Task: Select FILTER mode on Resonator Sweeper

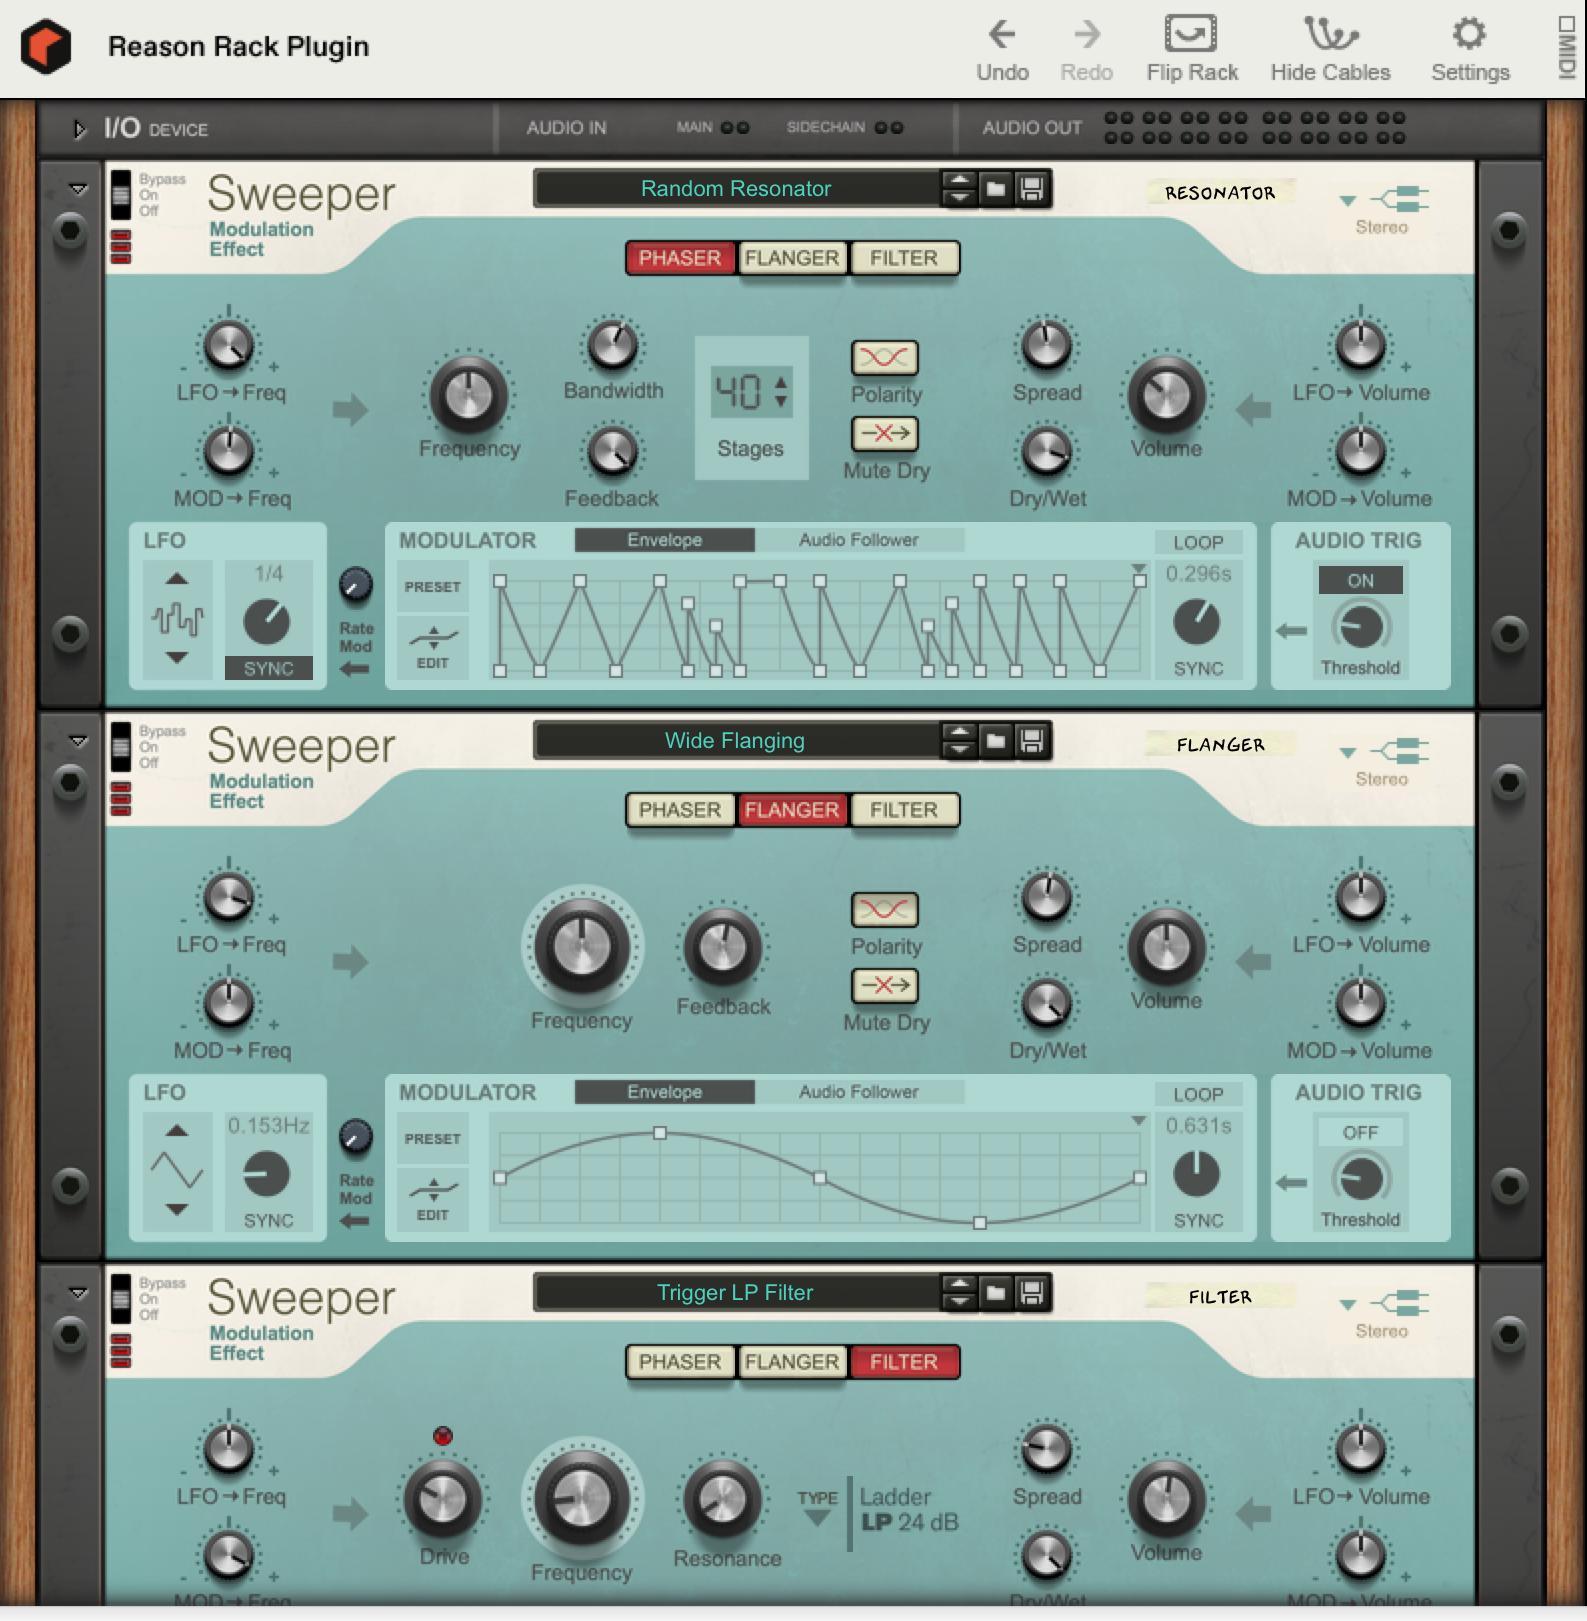Action: 904,258
